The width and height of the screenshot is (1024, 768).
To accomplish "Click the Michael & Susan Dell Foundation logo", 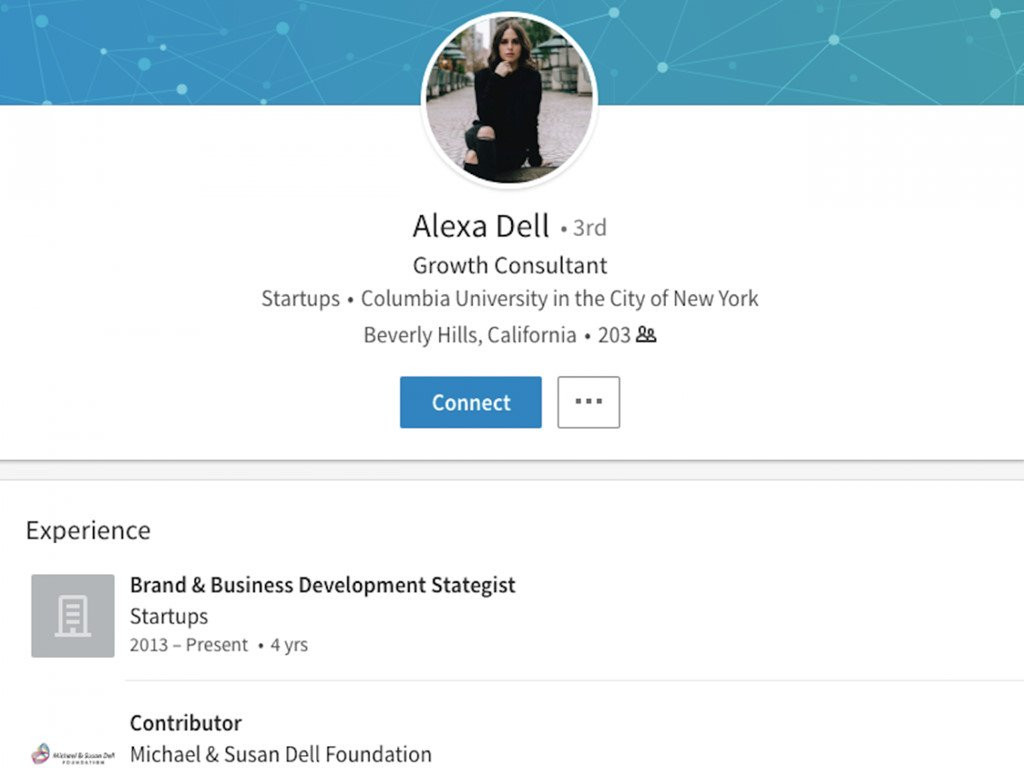I will (x=73, y=753).
